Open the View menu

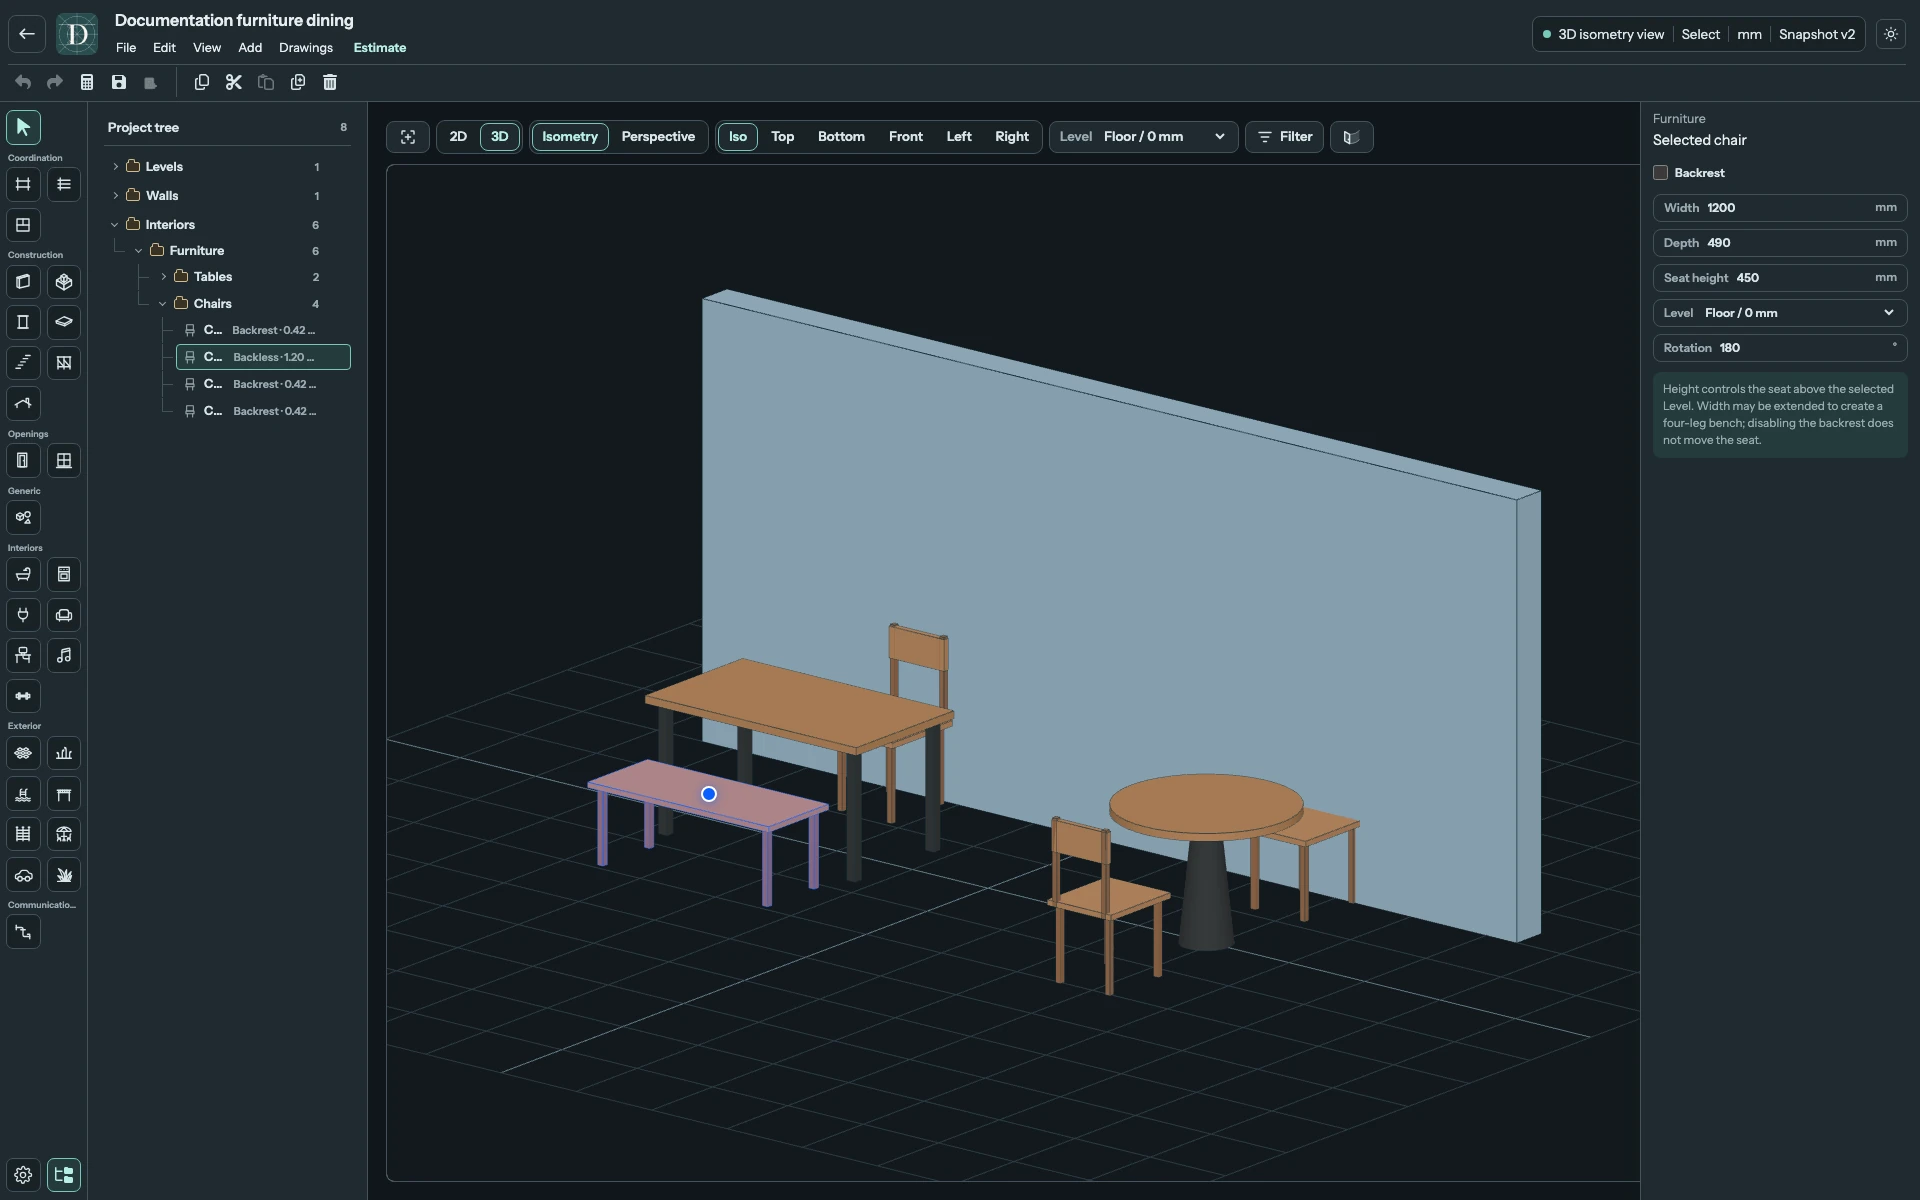tap(207, 48)
